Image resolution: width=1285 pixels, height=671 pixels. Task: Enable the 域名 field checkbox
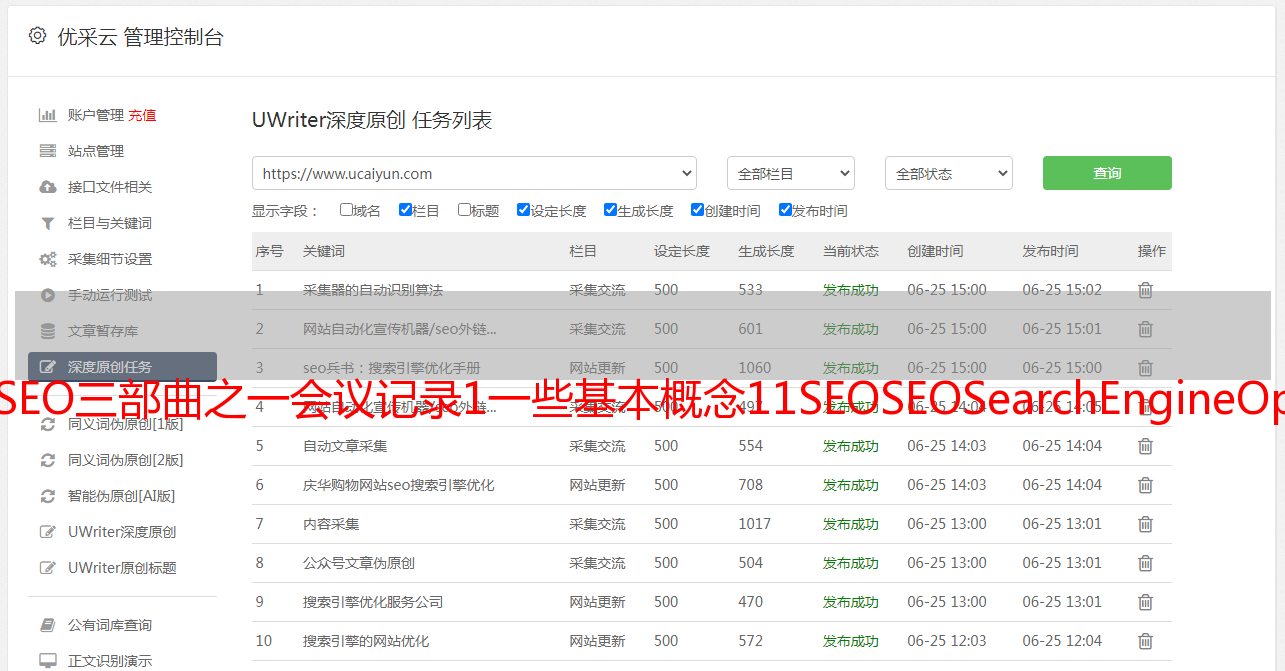346,210
